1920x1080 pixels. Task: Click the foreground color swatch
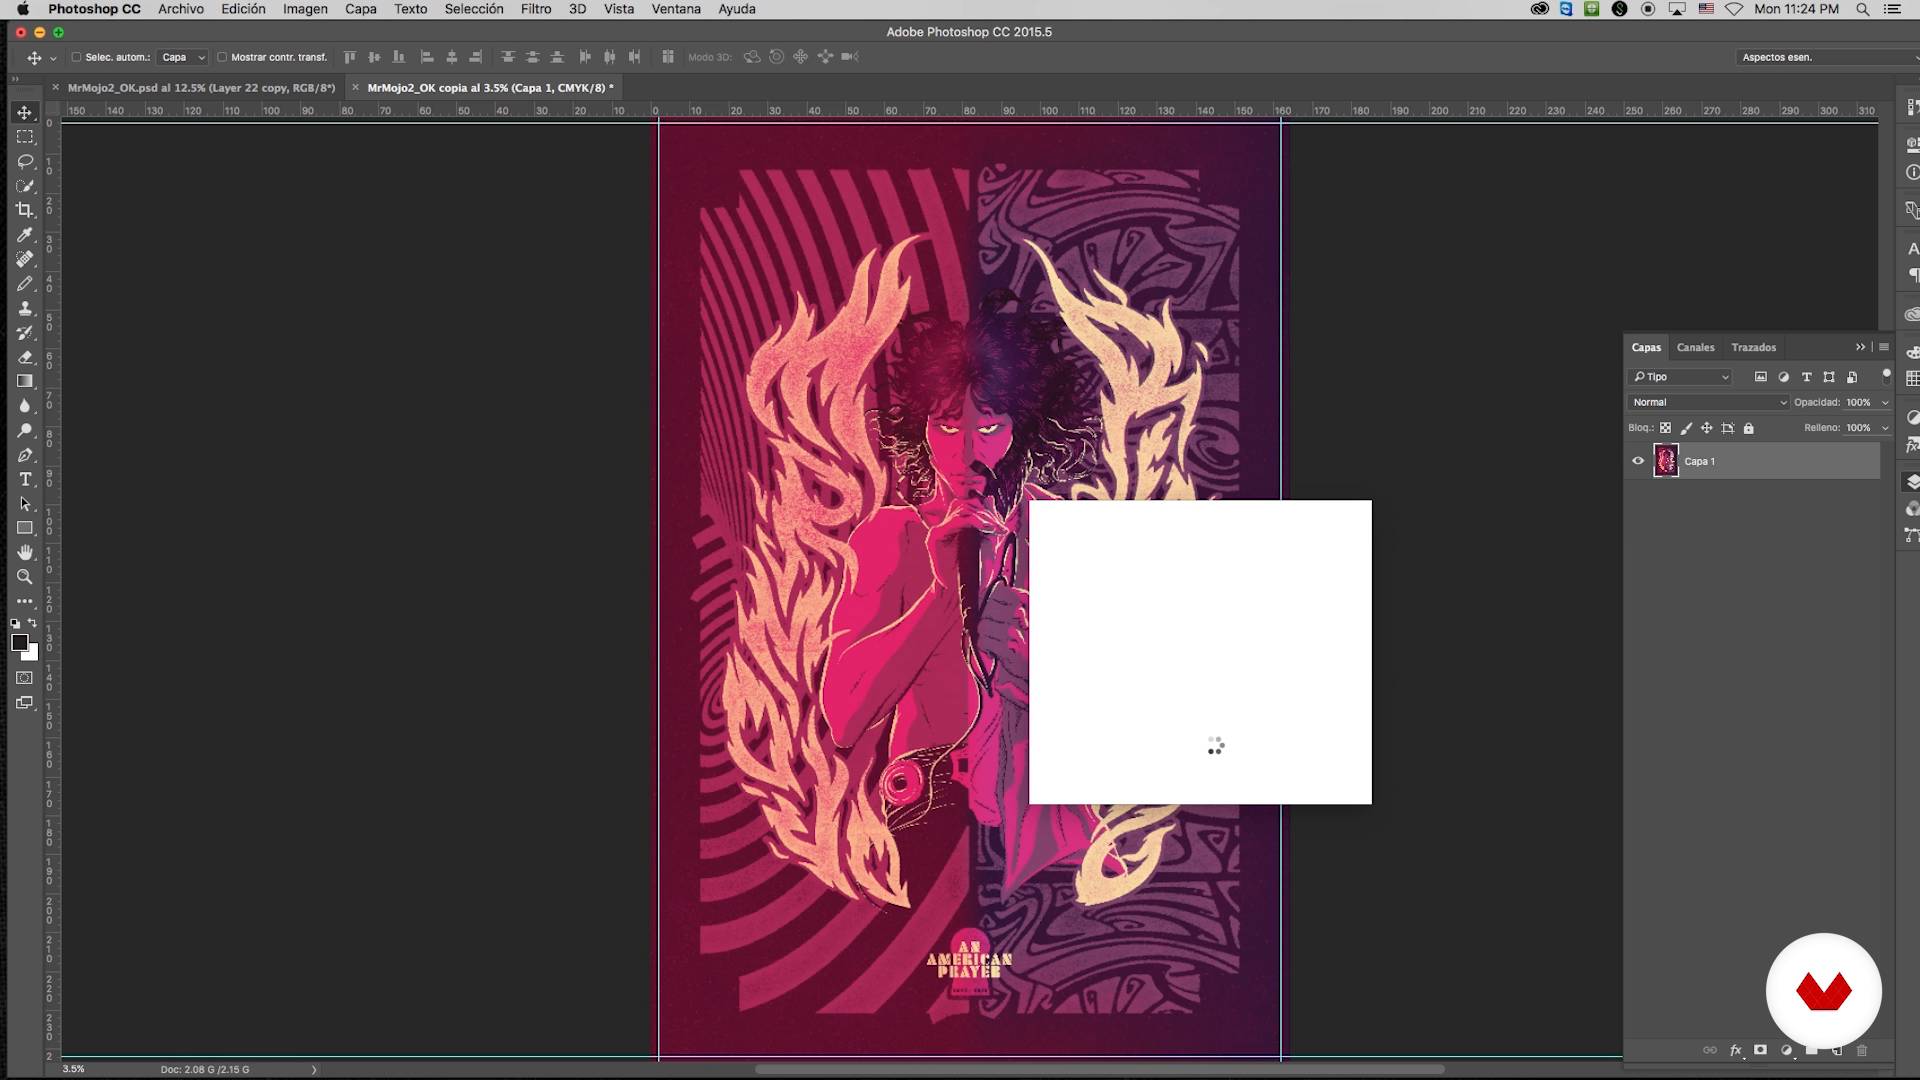coord(19,643)
